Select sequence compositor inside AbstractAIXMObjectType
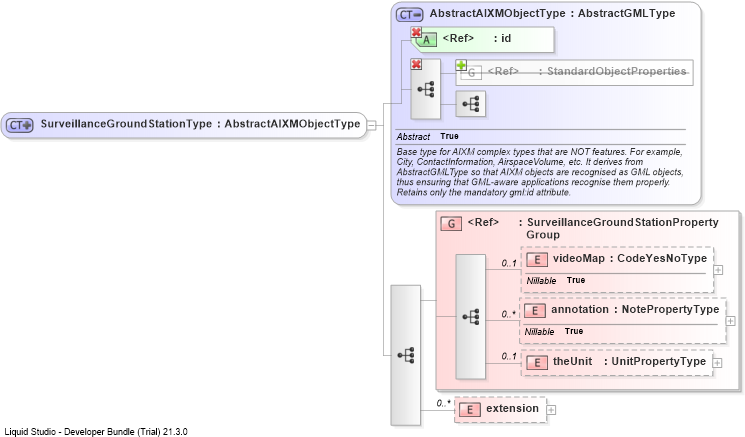 pyautogui.click(x=426, y=89)
